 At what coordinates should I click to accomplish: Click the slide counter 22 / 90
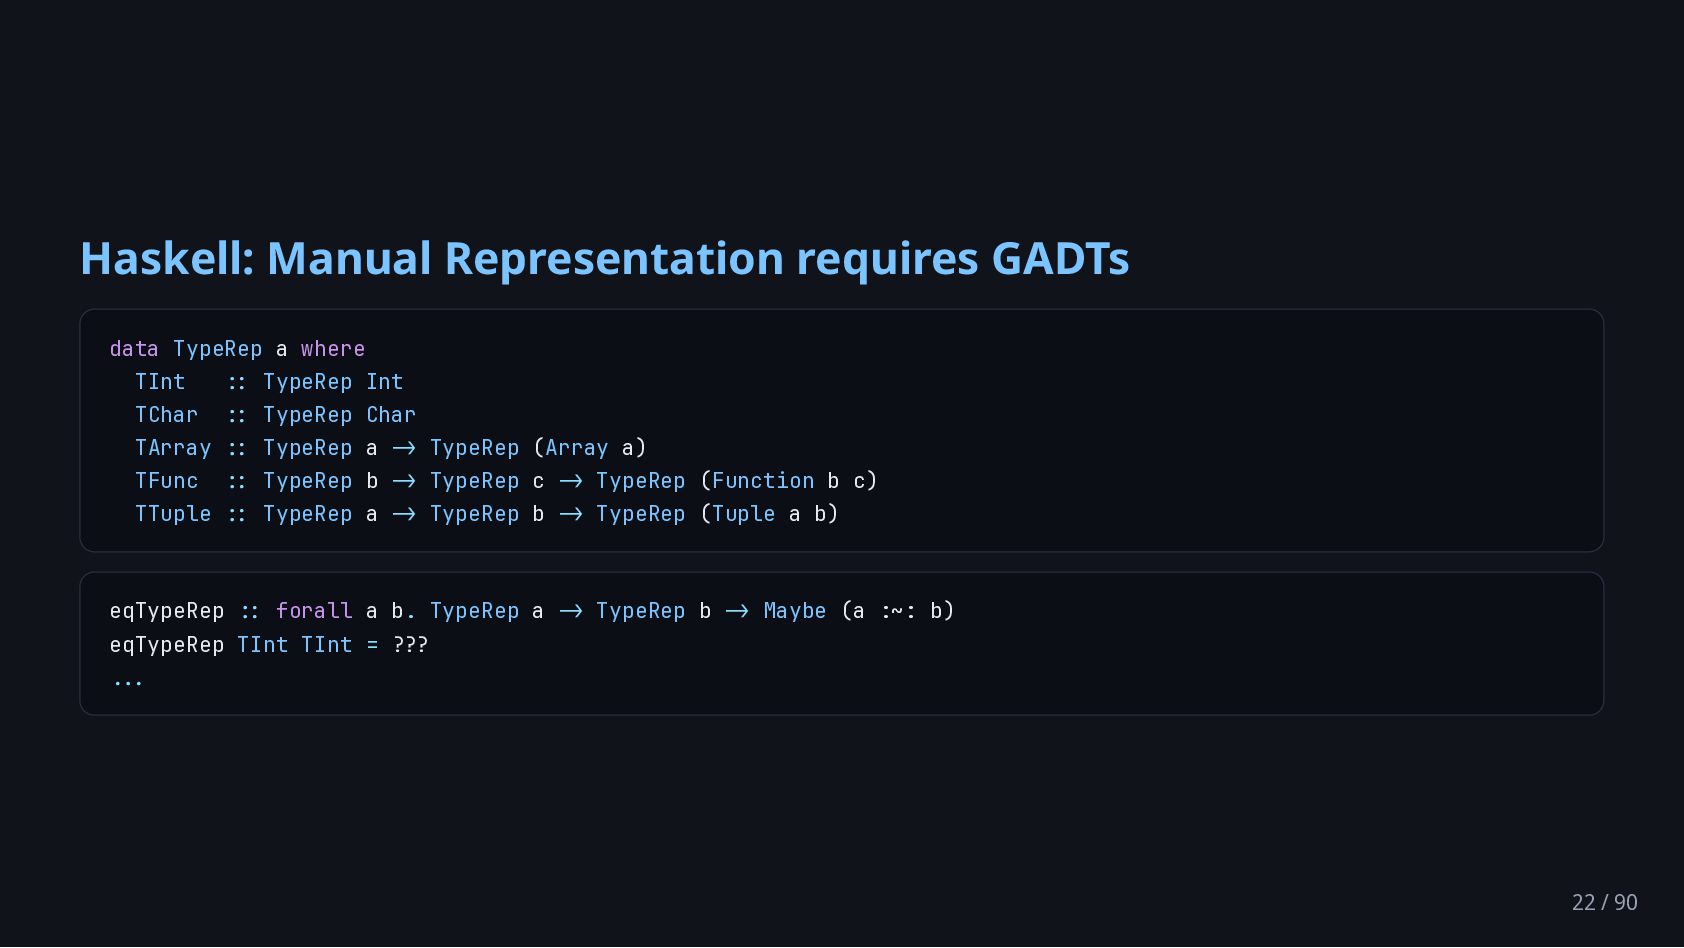tap(1604, 902)
